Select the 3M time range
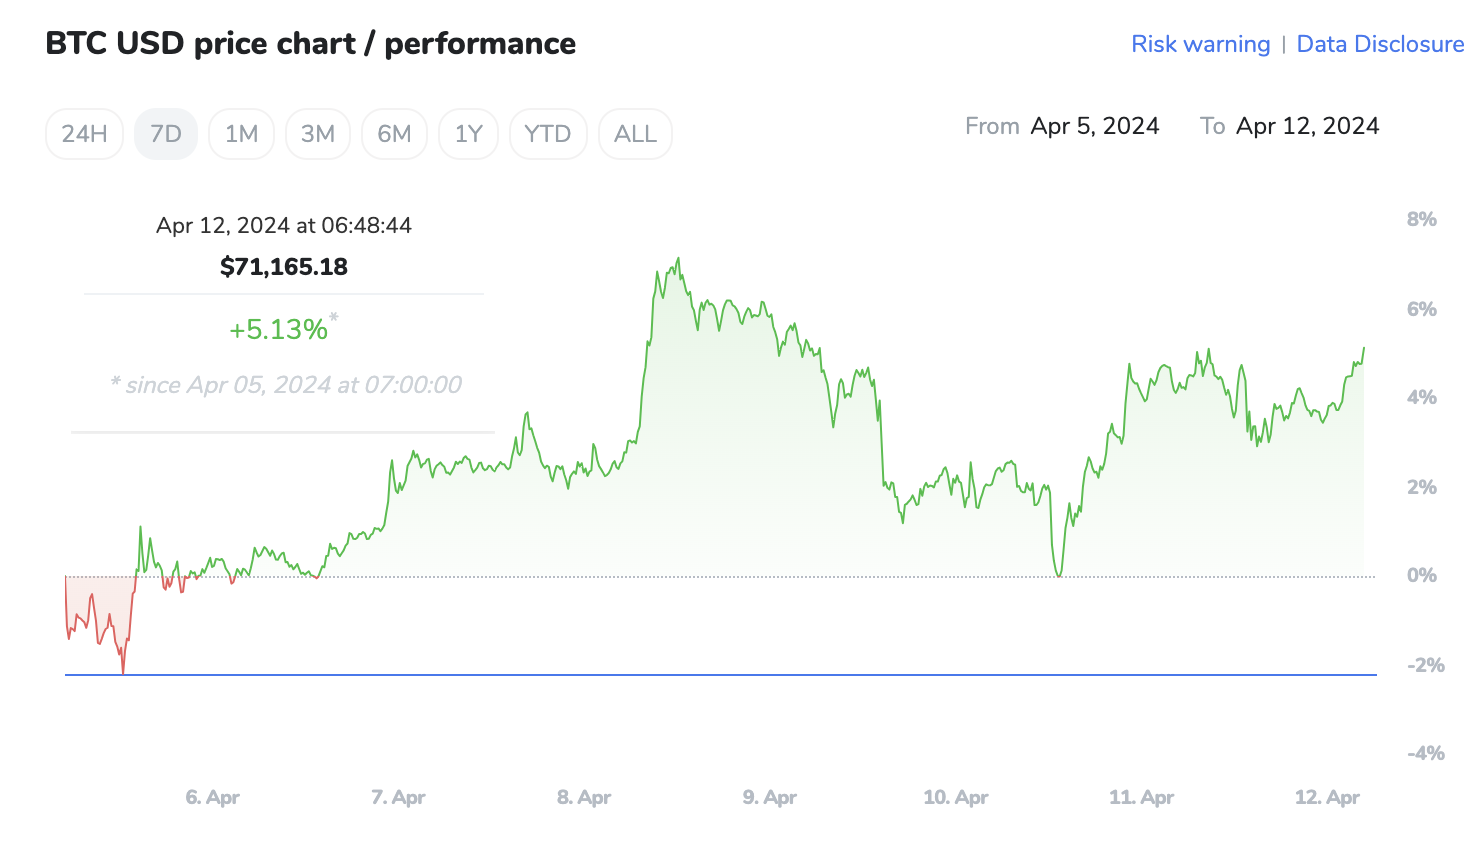Image resolution: width=1480 pixels, height=862 pixels. 317,133
